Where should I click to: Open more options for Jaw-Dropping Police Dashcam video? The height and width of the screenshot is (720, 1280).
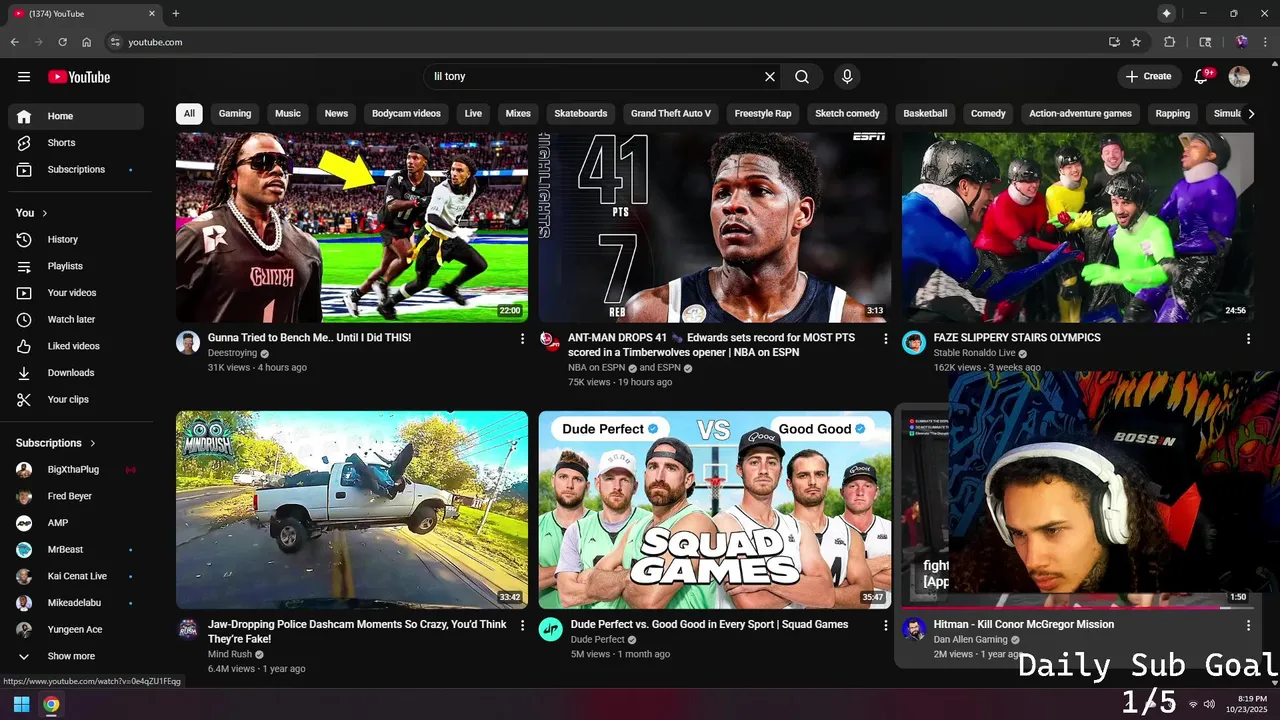coord(522,625)
